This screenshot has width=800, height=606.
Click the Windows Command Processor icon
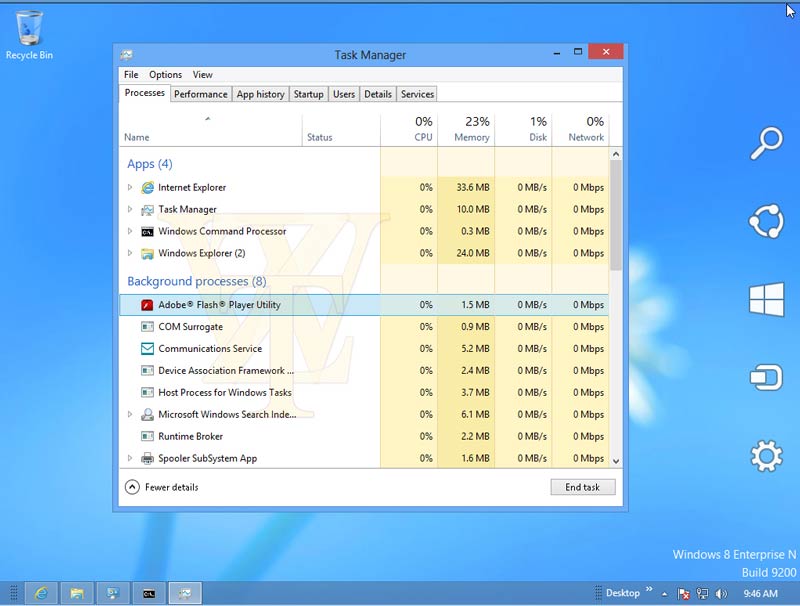click(147, 232)
